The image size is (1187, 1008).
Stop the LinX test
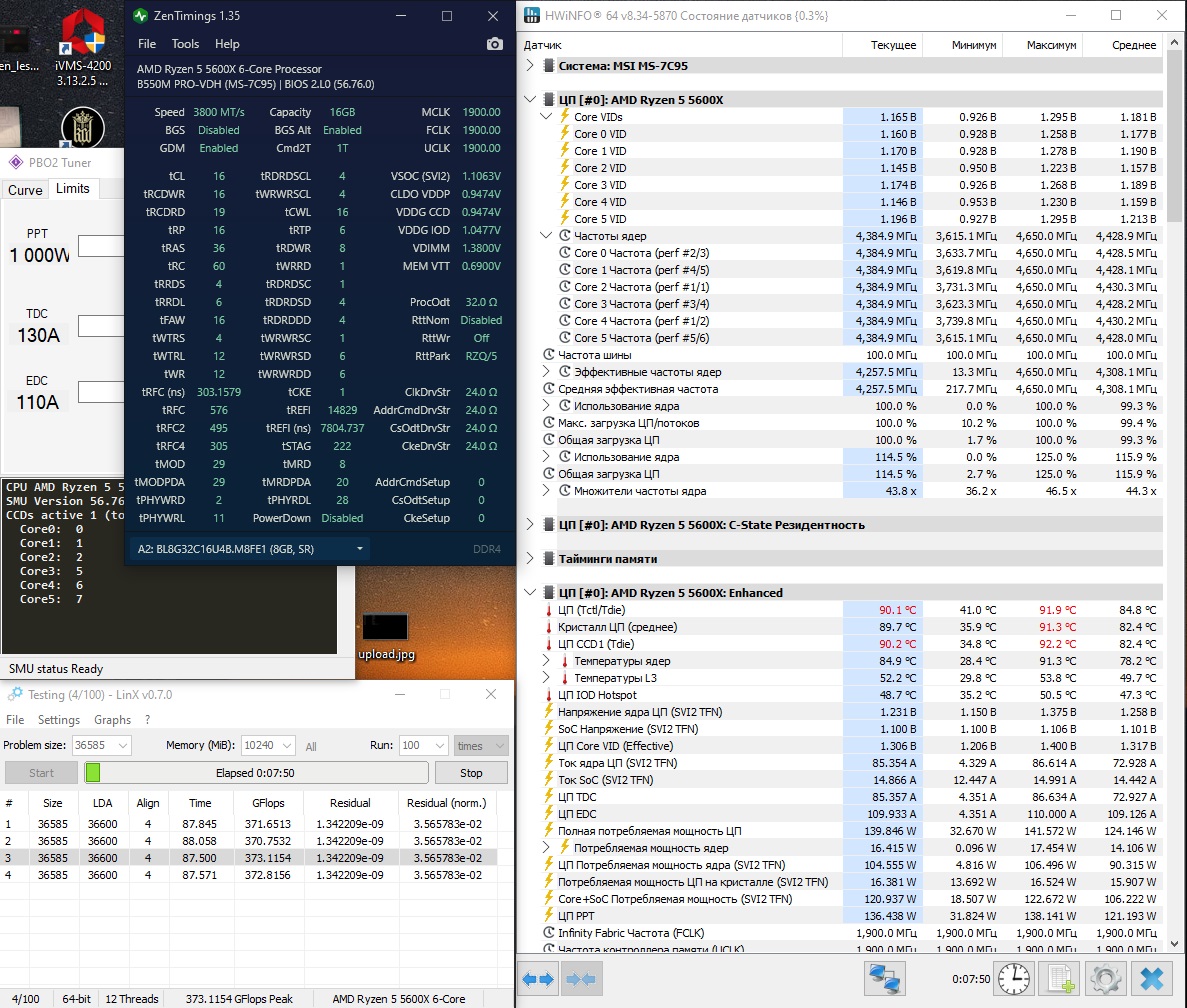(x=471, y=773)
